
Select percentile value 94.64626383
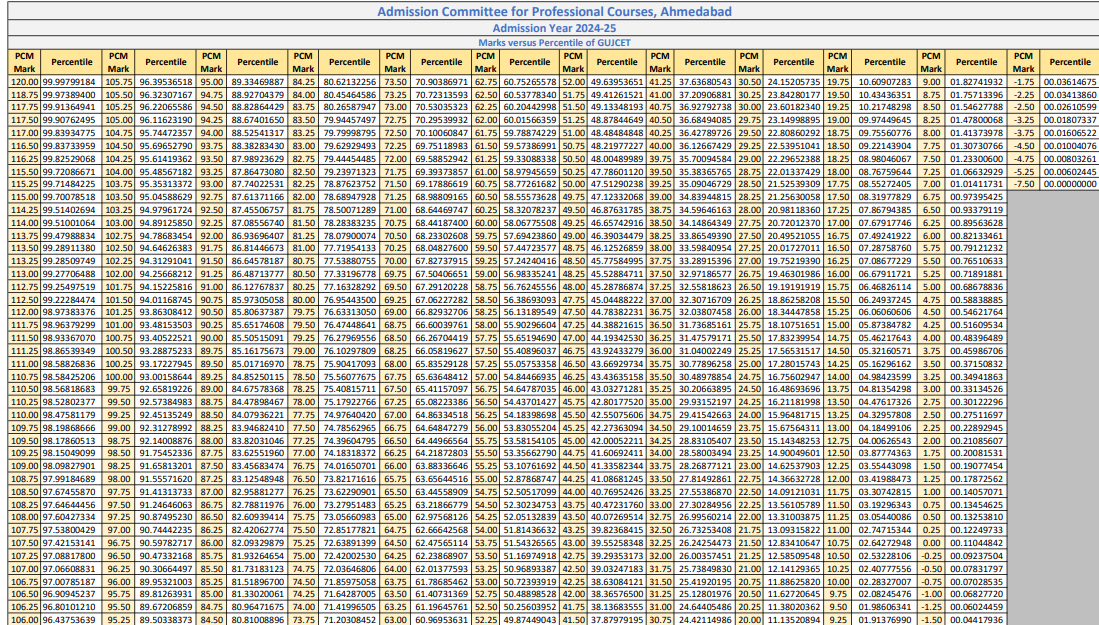click(165, 248)
